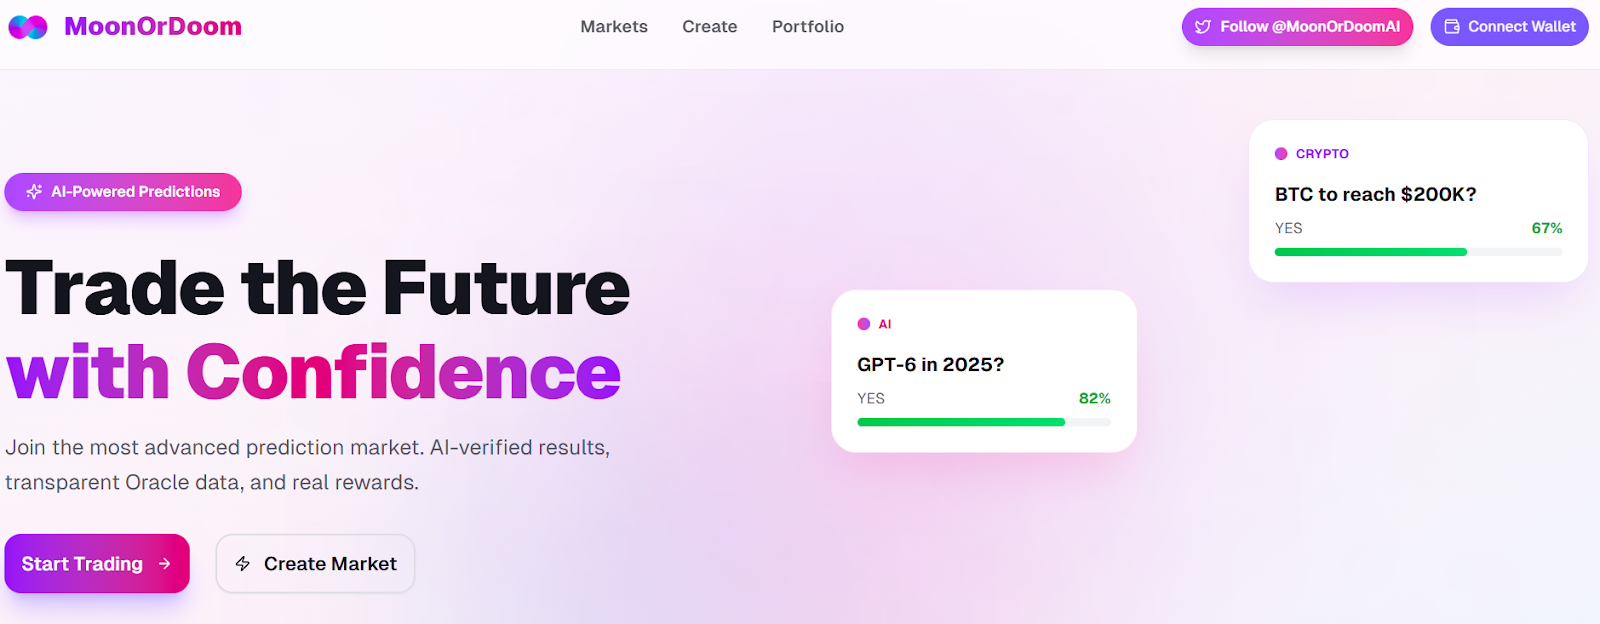1600x624 pixels.
Task: Click the MoonOrDoom brand name link
Action: [153, 27]
